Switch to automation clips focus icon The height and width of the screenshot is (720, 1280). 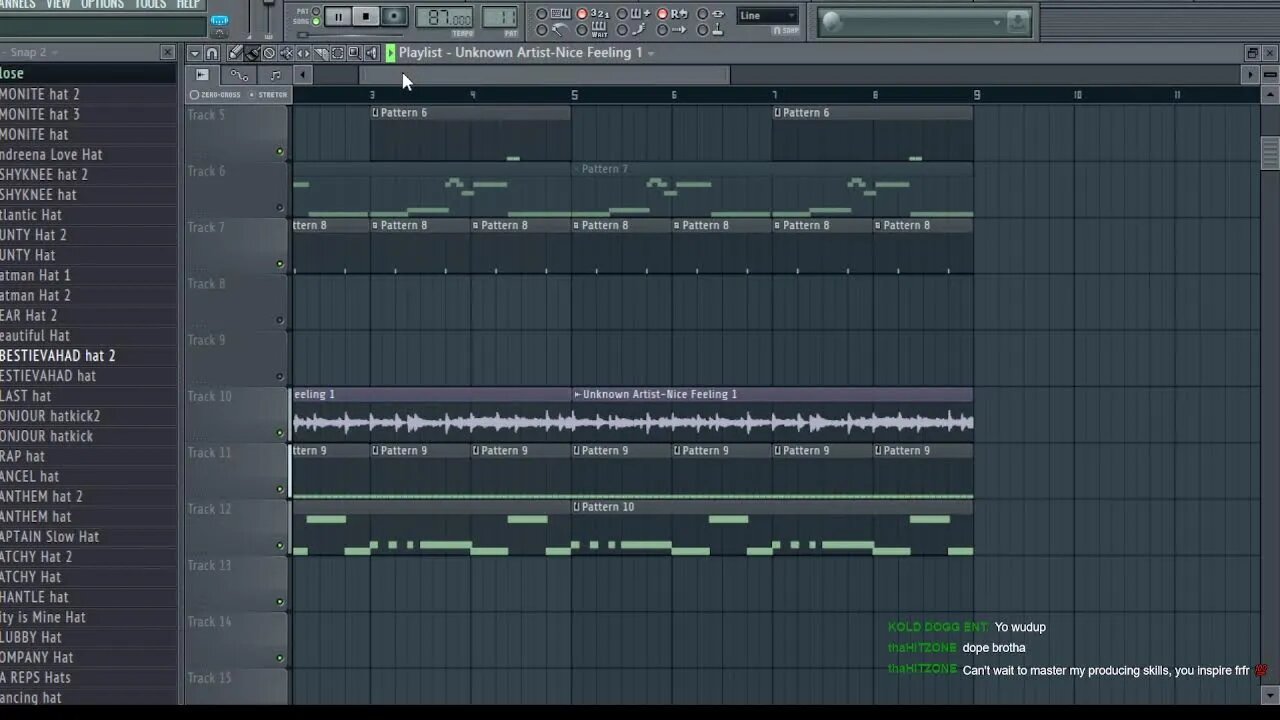click(x=239, y=75)
